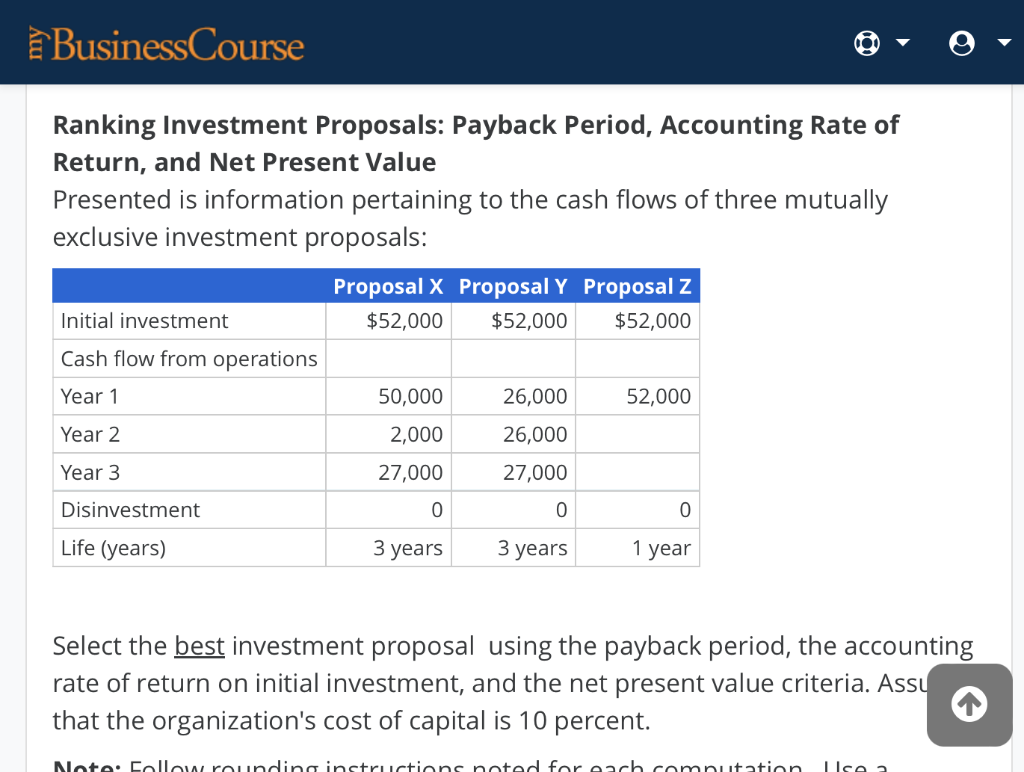Open the user account dropdown menu
Screen dimensions: 1024x772
pyautogui.click(x=999, y=43)
